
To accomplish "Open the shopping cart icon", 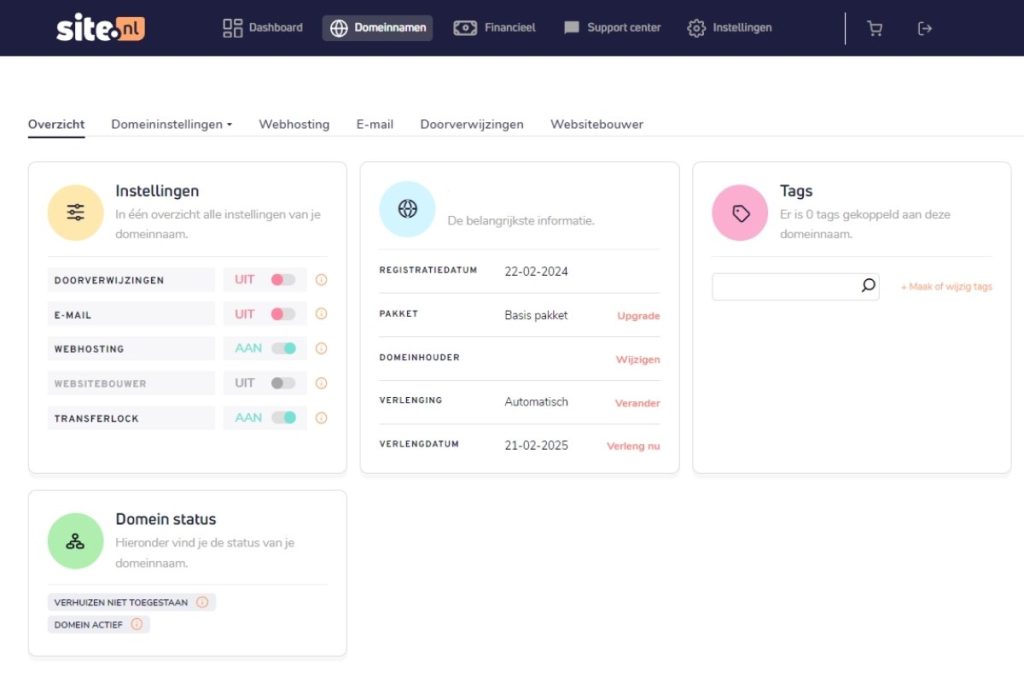I will coord(875,28).
